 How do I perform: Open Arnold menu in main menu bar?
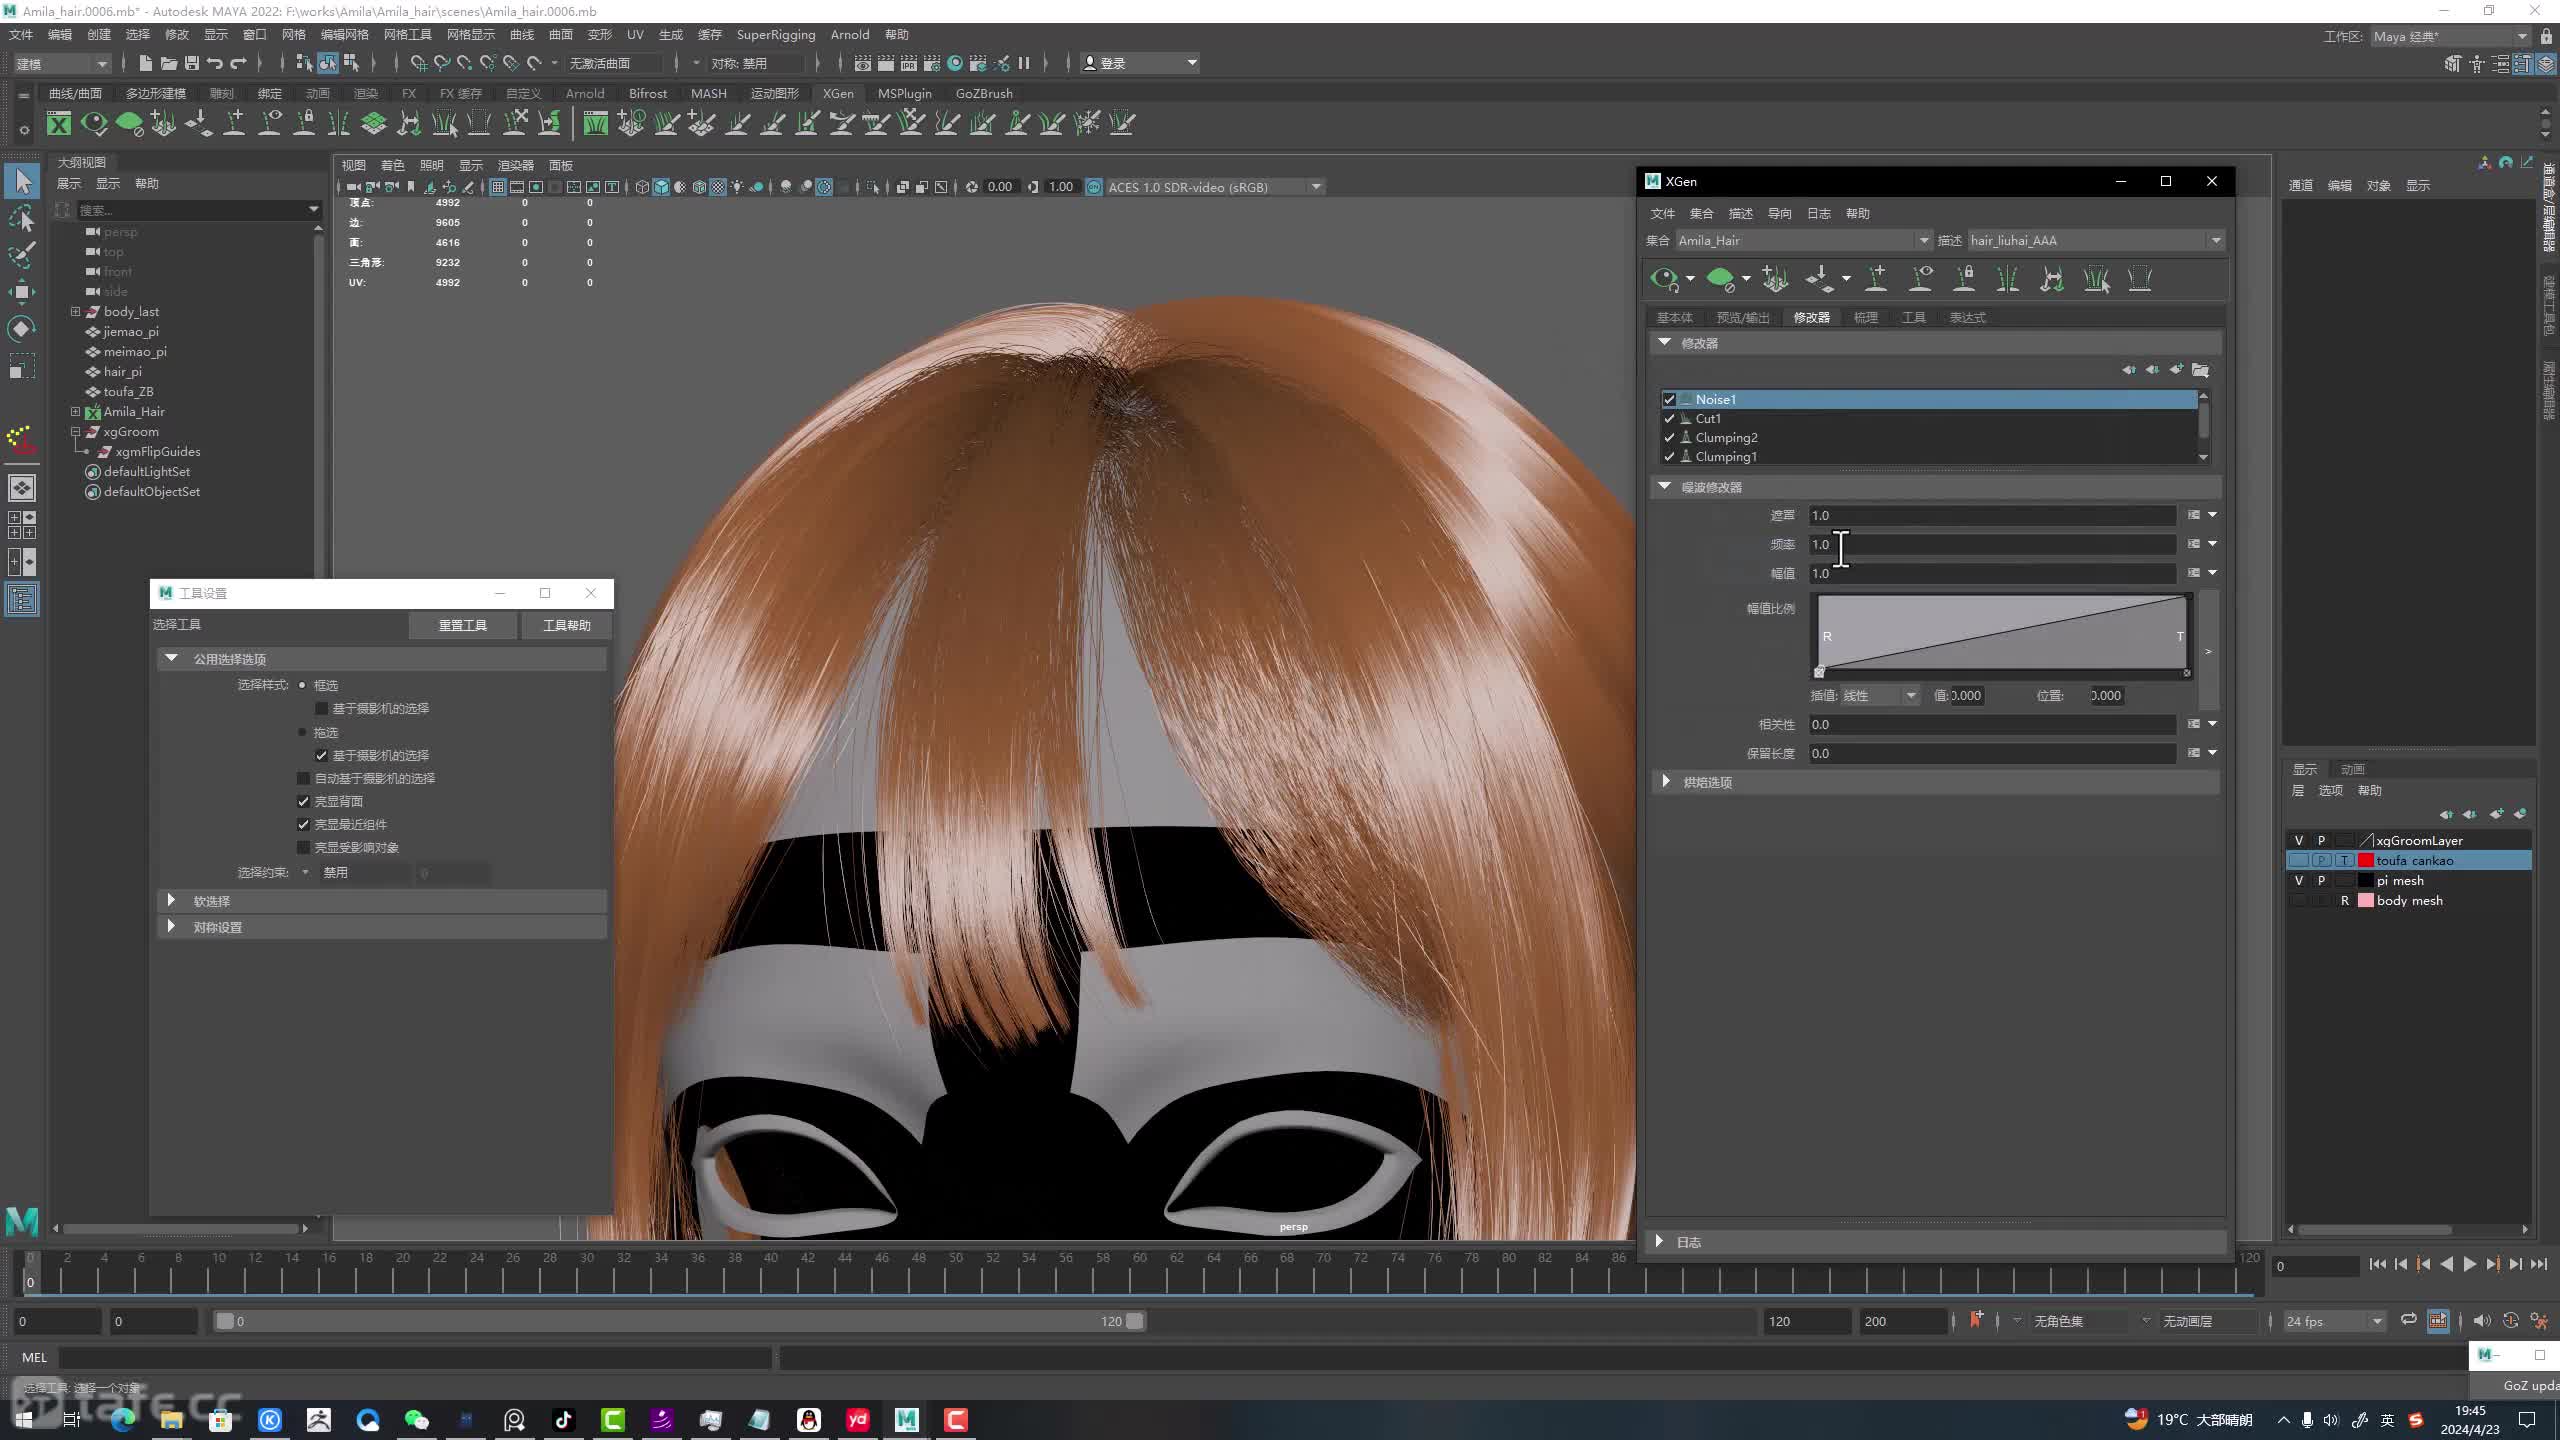point(850,34)
